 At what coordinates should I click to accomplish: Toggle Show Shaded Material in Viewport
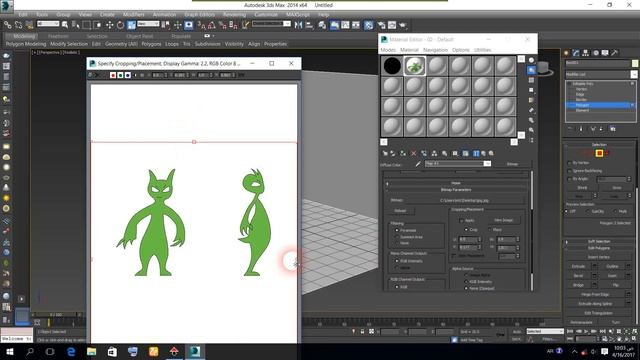[x=465, y=153]
